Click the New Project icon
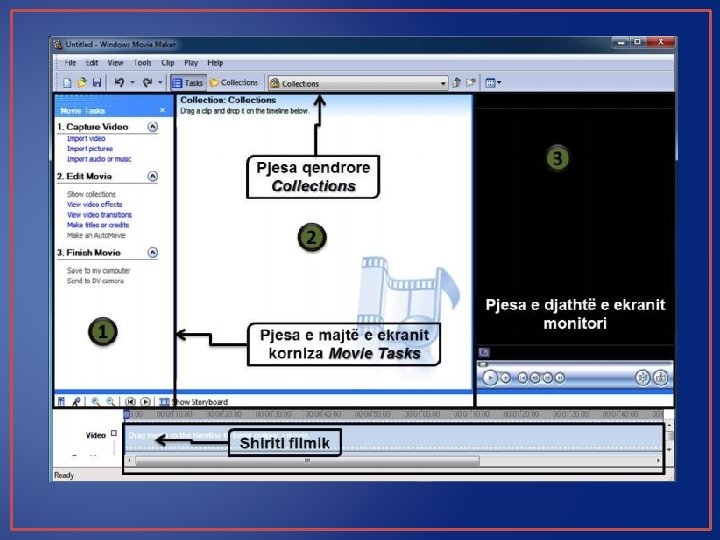Viewport: 720px width, 540px height. [x=67, y=83]
